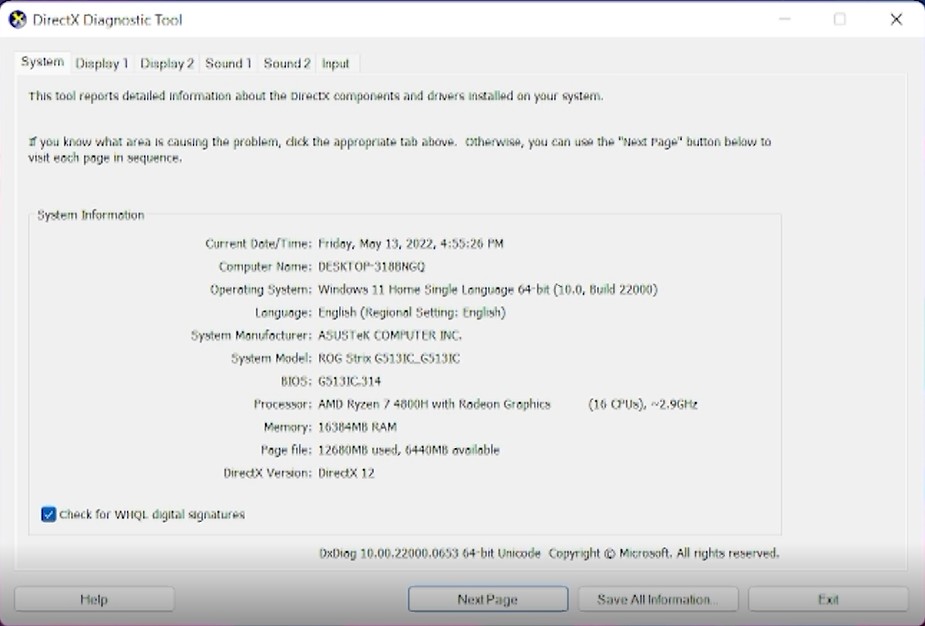925x626 pixels.
Task: Click the 16384MB RAM memory value
Action: pos(357,427)
